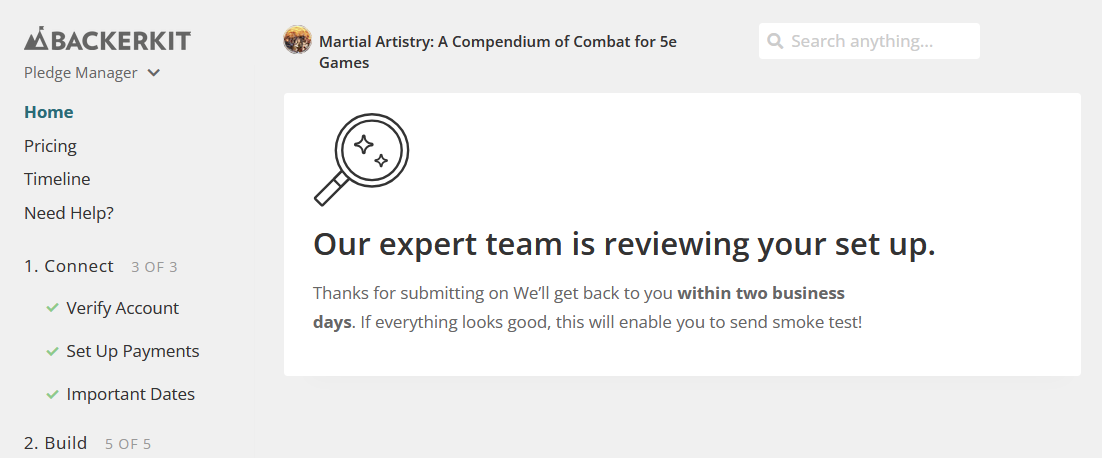Collapse the 1. Connect section
The image size is (1102, 458).
point(69,266)
